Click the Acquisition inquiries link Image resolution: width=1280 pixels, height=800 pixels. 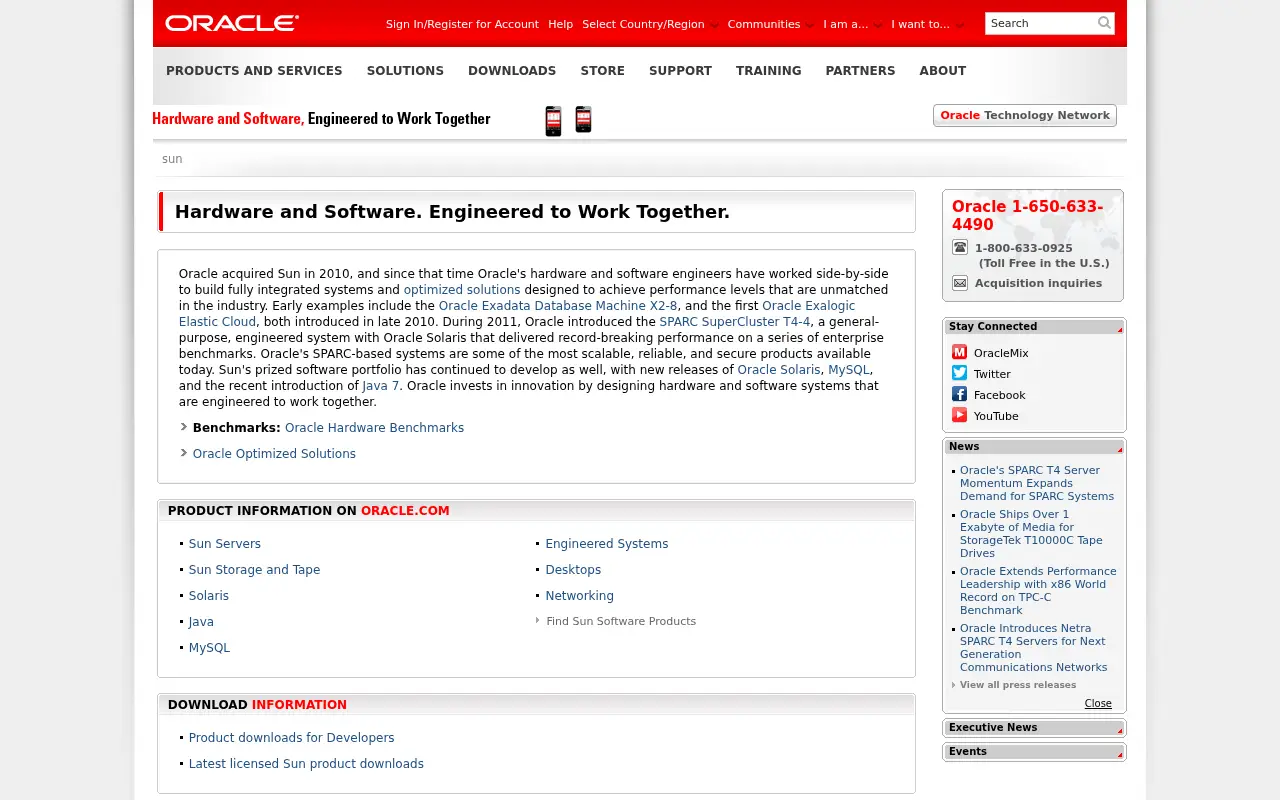[1038, 283]
